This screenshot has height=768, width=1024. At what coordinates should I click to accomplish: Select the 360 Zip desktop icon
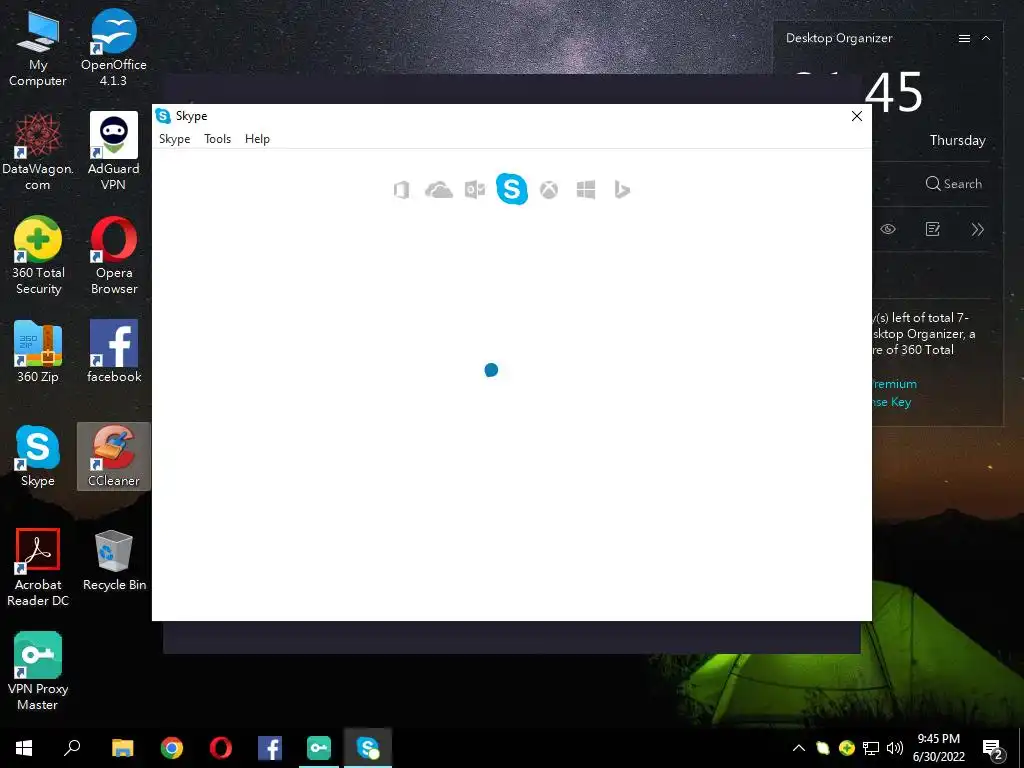[x=38, y=351]
